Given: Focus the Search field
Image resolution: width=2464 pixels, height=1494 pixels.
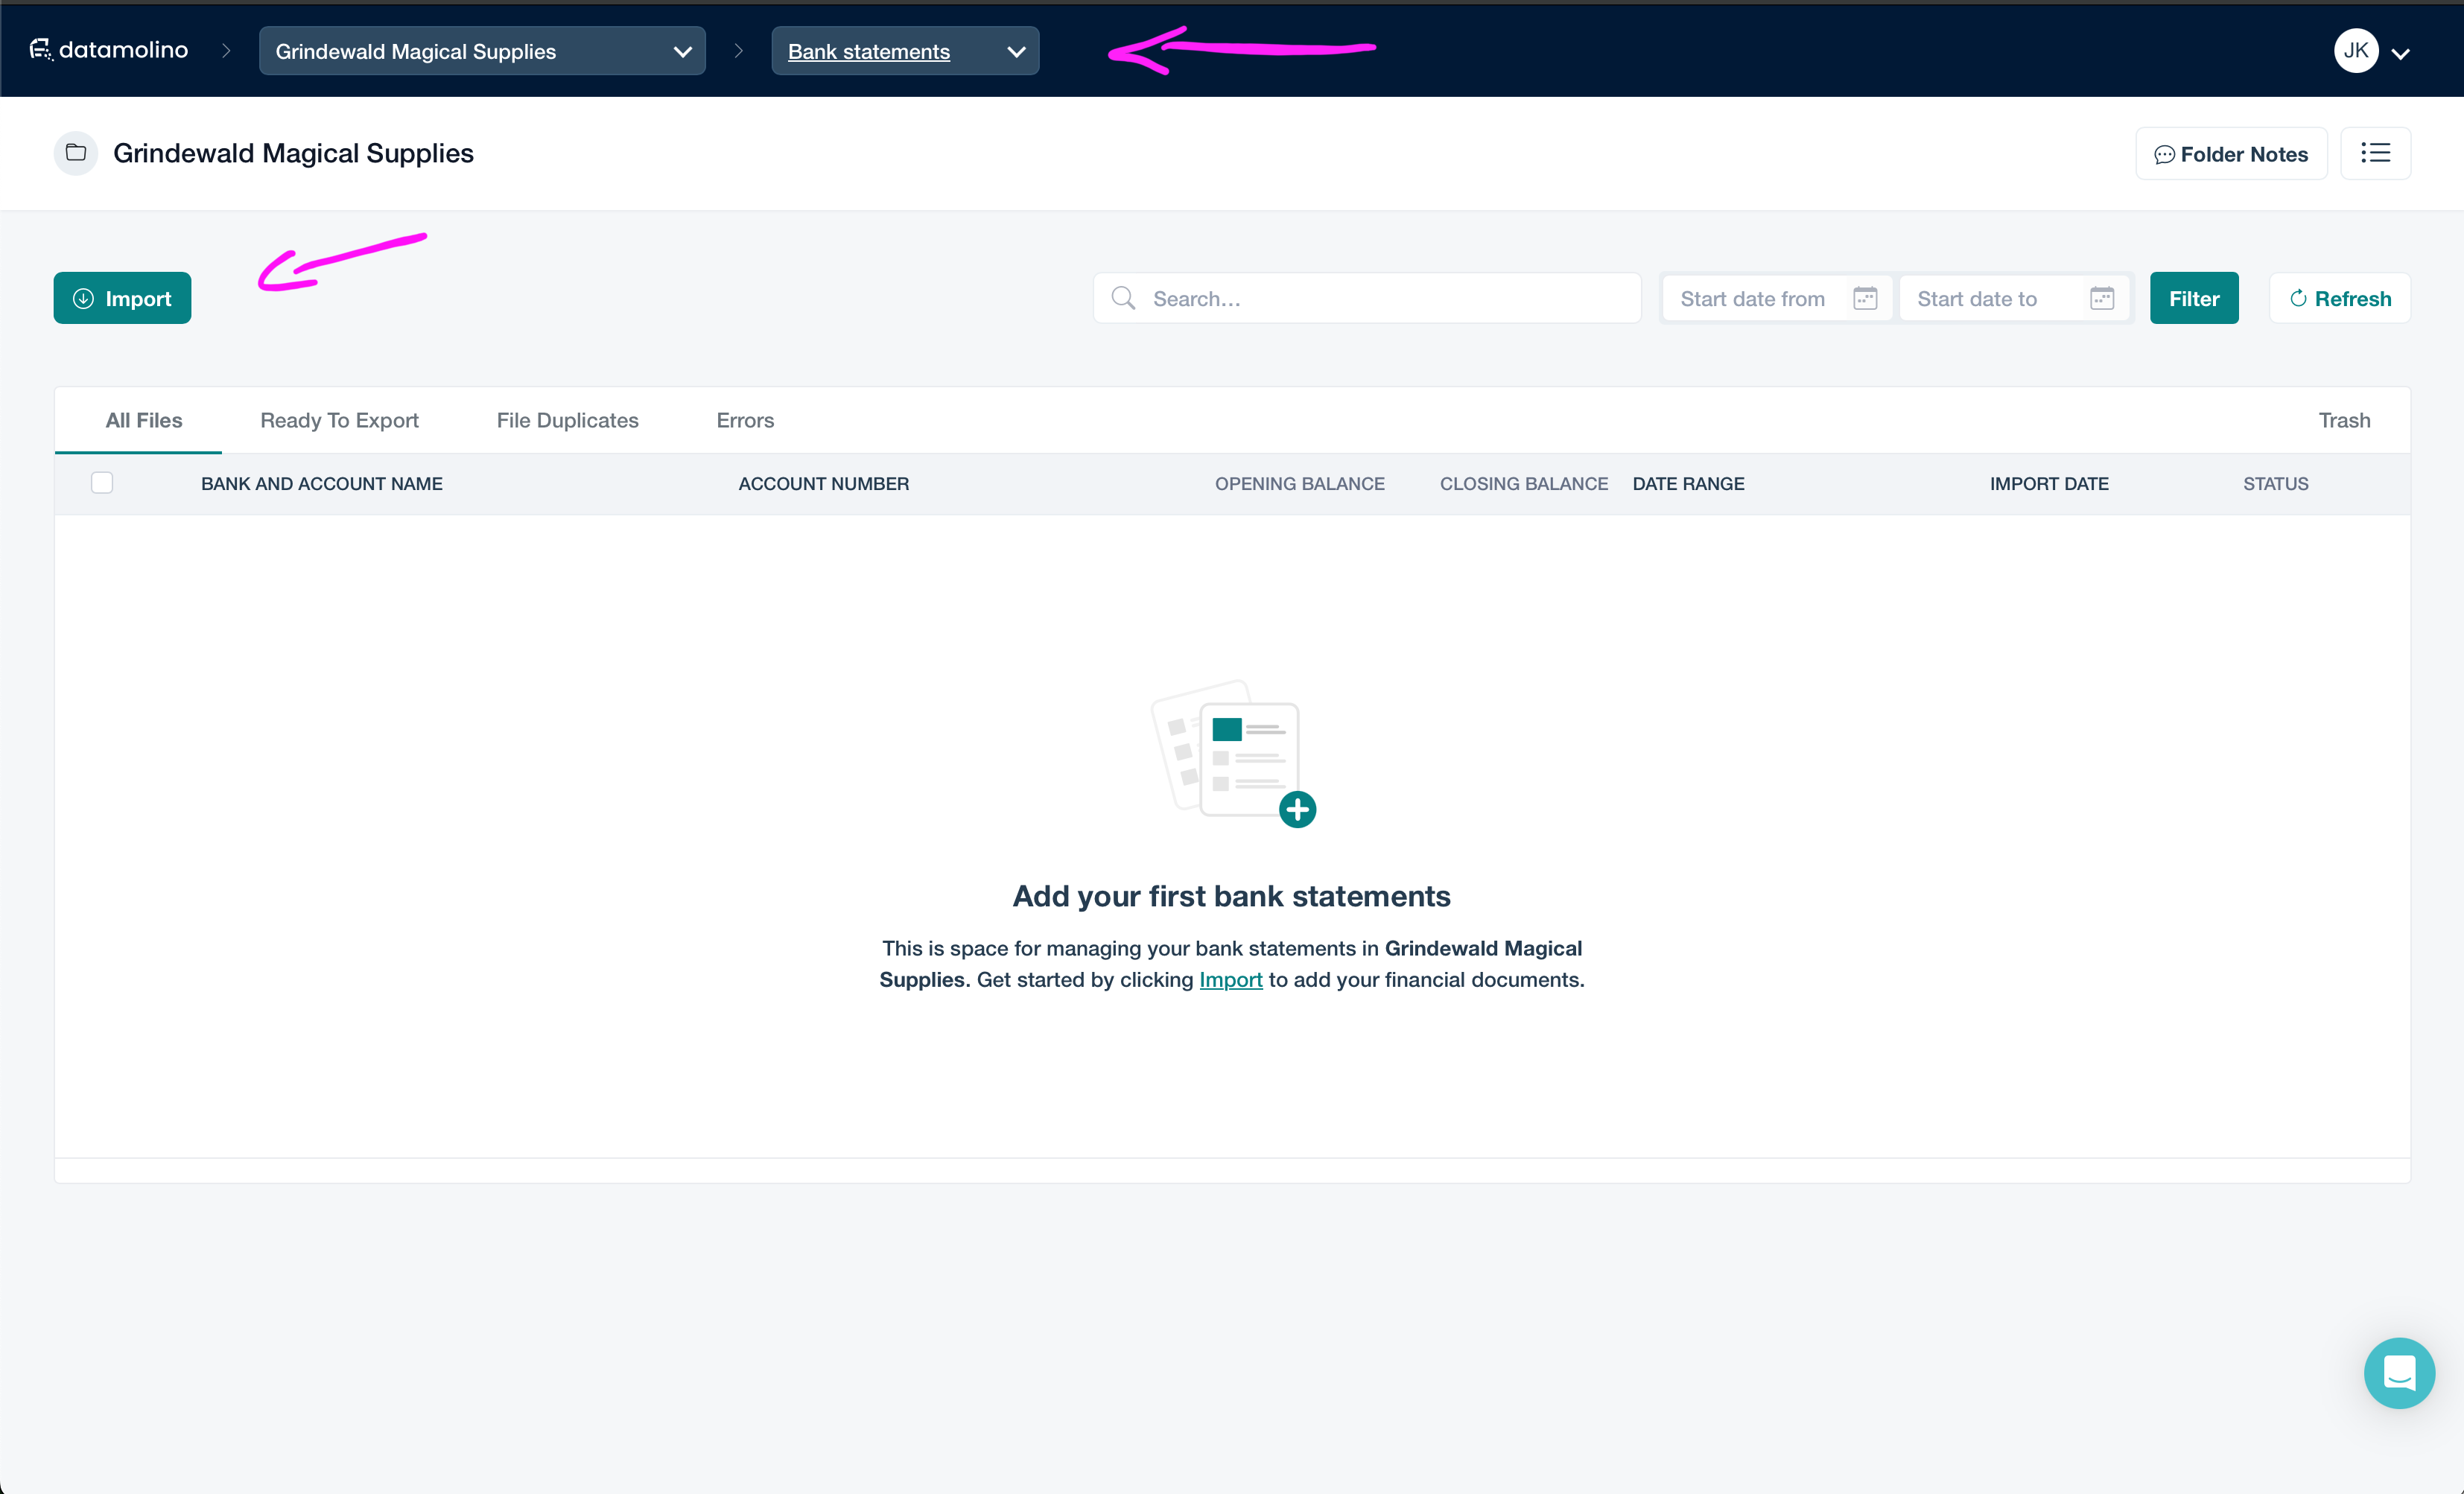Looking at the screenshot, I should (x=1367, y=298).
